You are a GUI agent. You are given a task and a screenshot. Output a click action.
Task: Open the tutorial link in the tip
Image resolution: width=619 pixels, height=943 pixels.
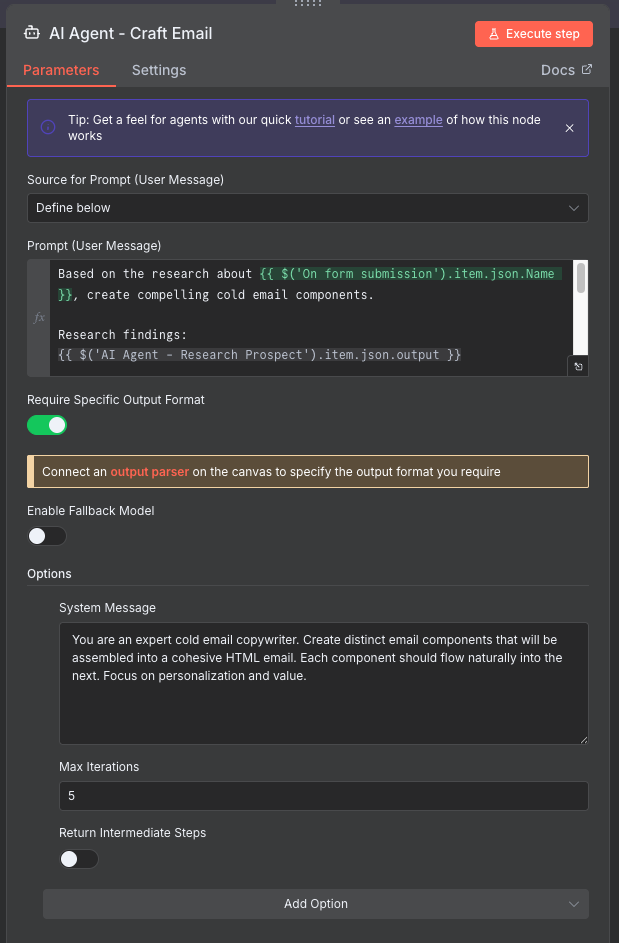pos(315,119)
